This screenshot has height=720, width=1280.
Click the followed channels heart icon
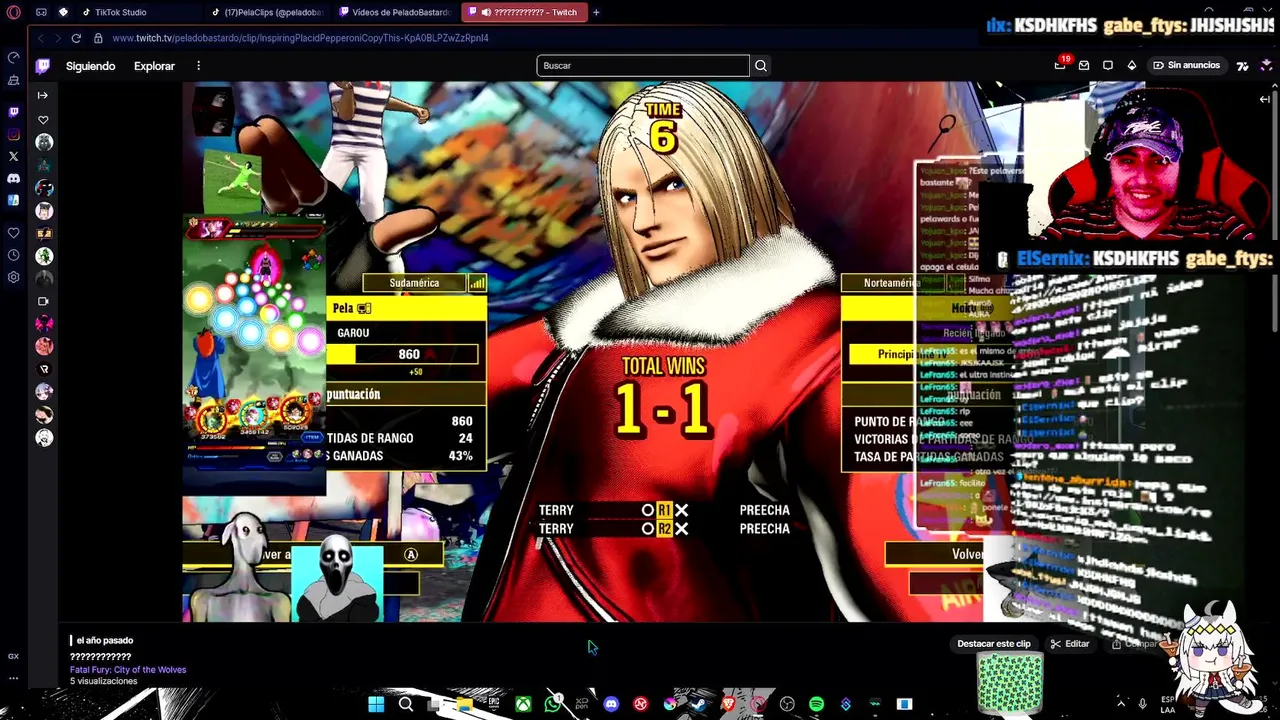(43, 119)
